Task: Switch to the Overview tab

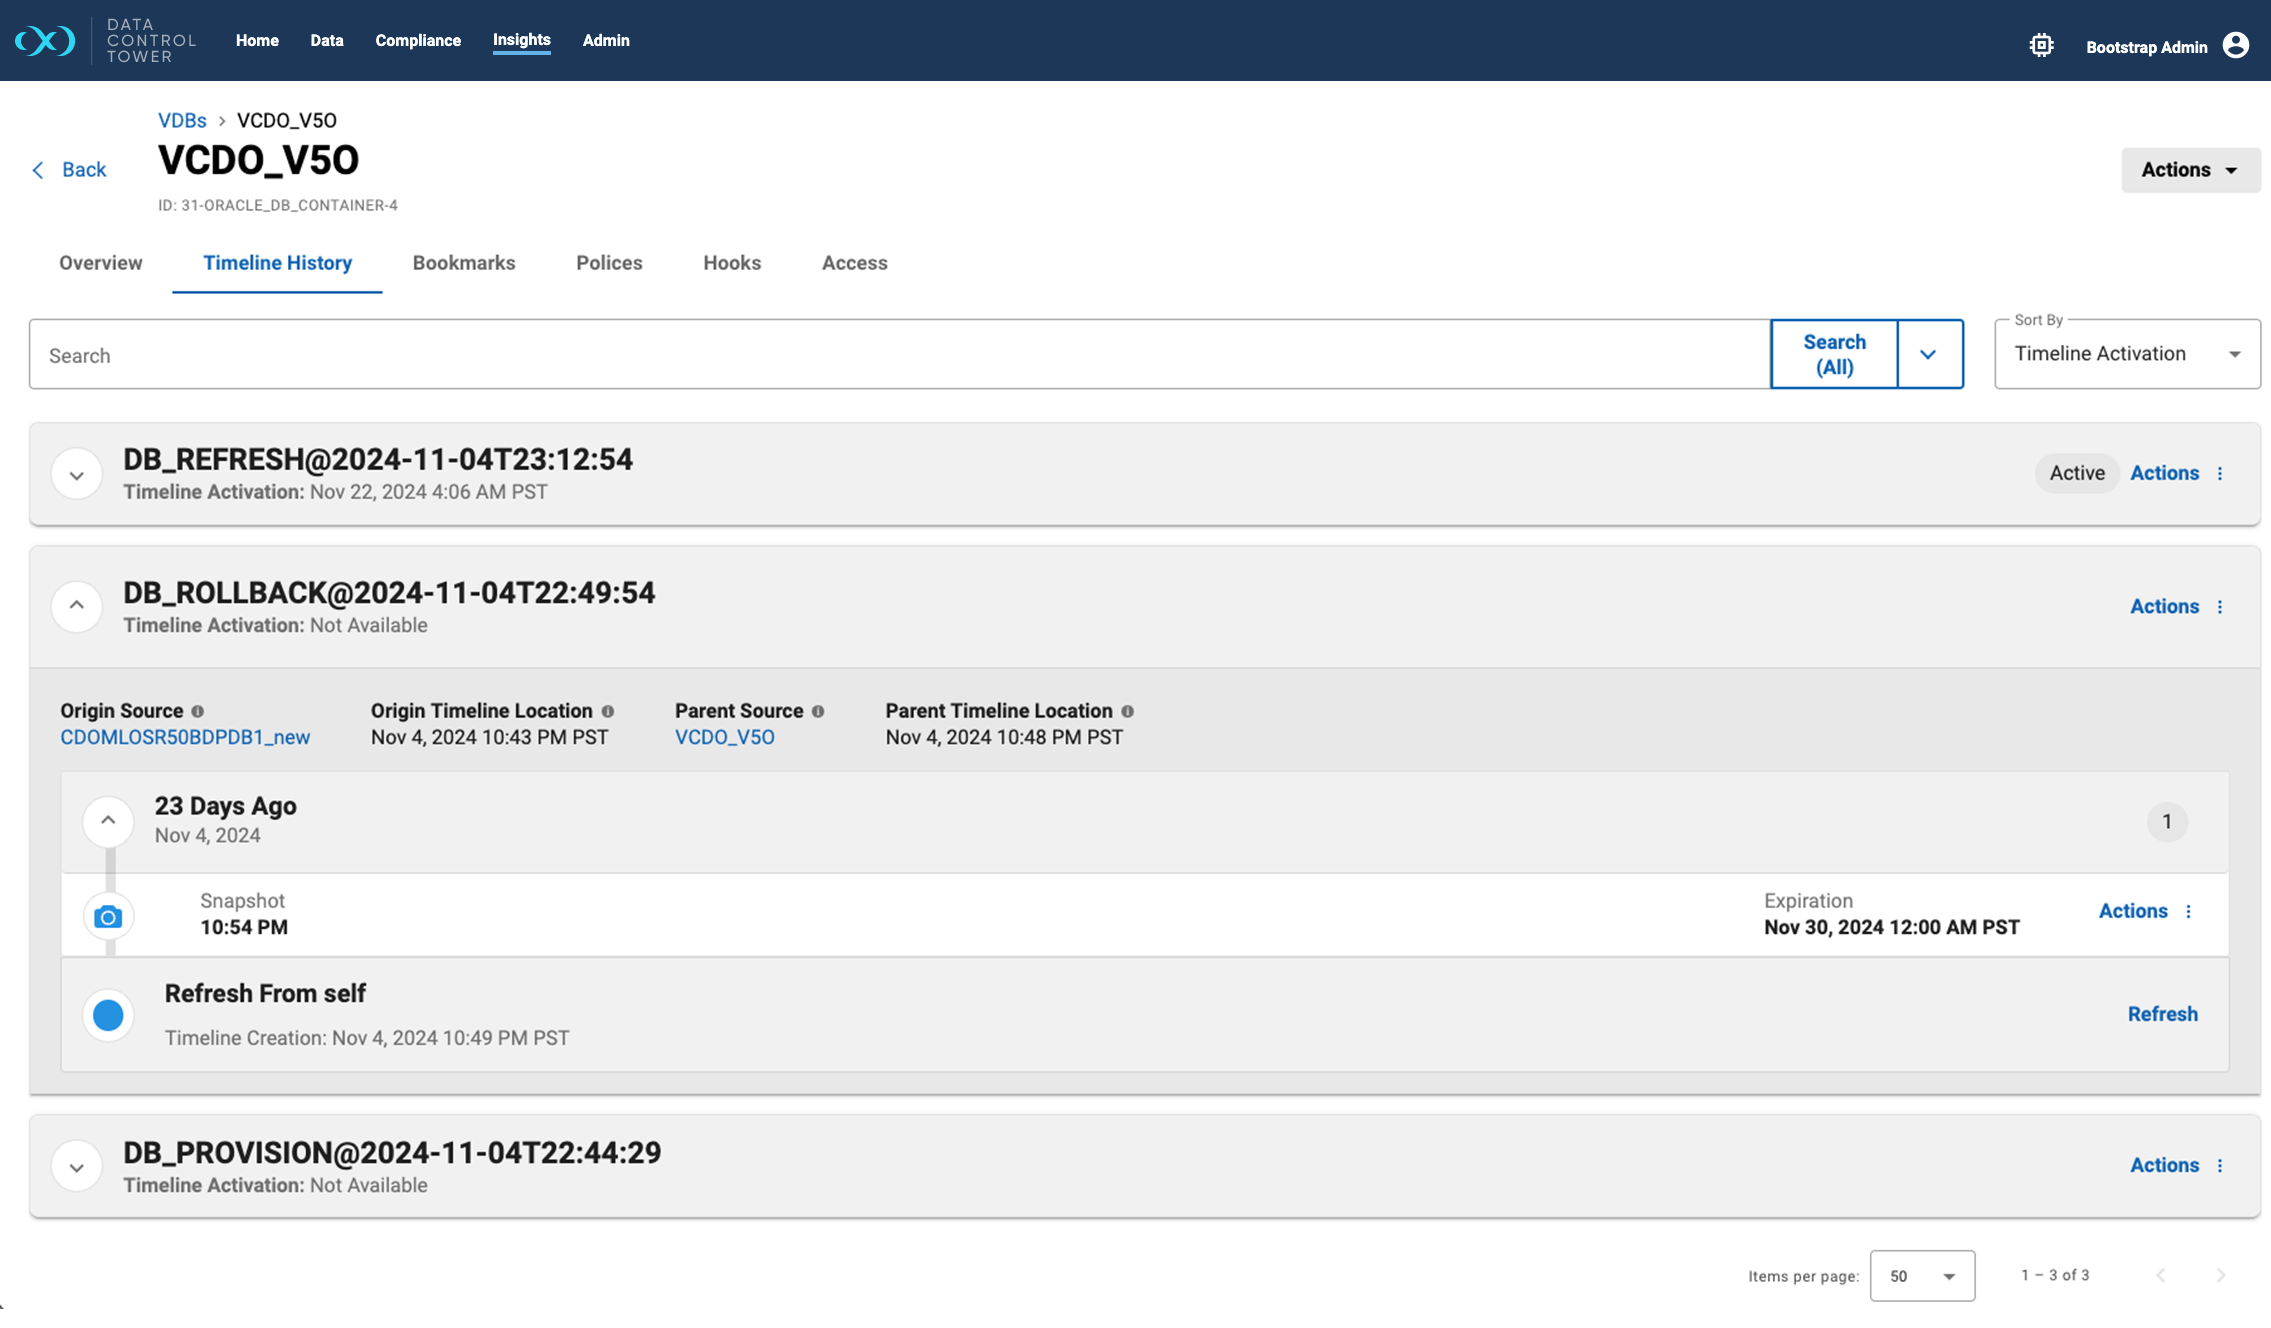Action: pos(101,262)
